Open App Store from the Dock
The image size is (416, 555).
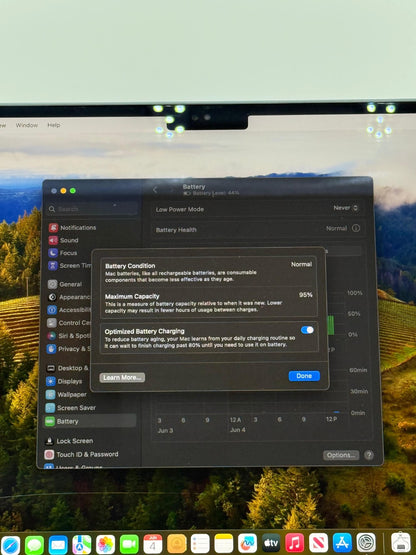[x=342, y=543]
